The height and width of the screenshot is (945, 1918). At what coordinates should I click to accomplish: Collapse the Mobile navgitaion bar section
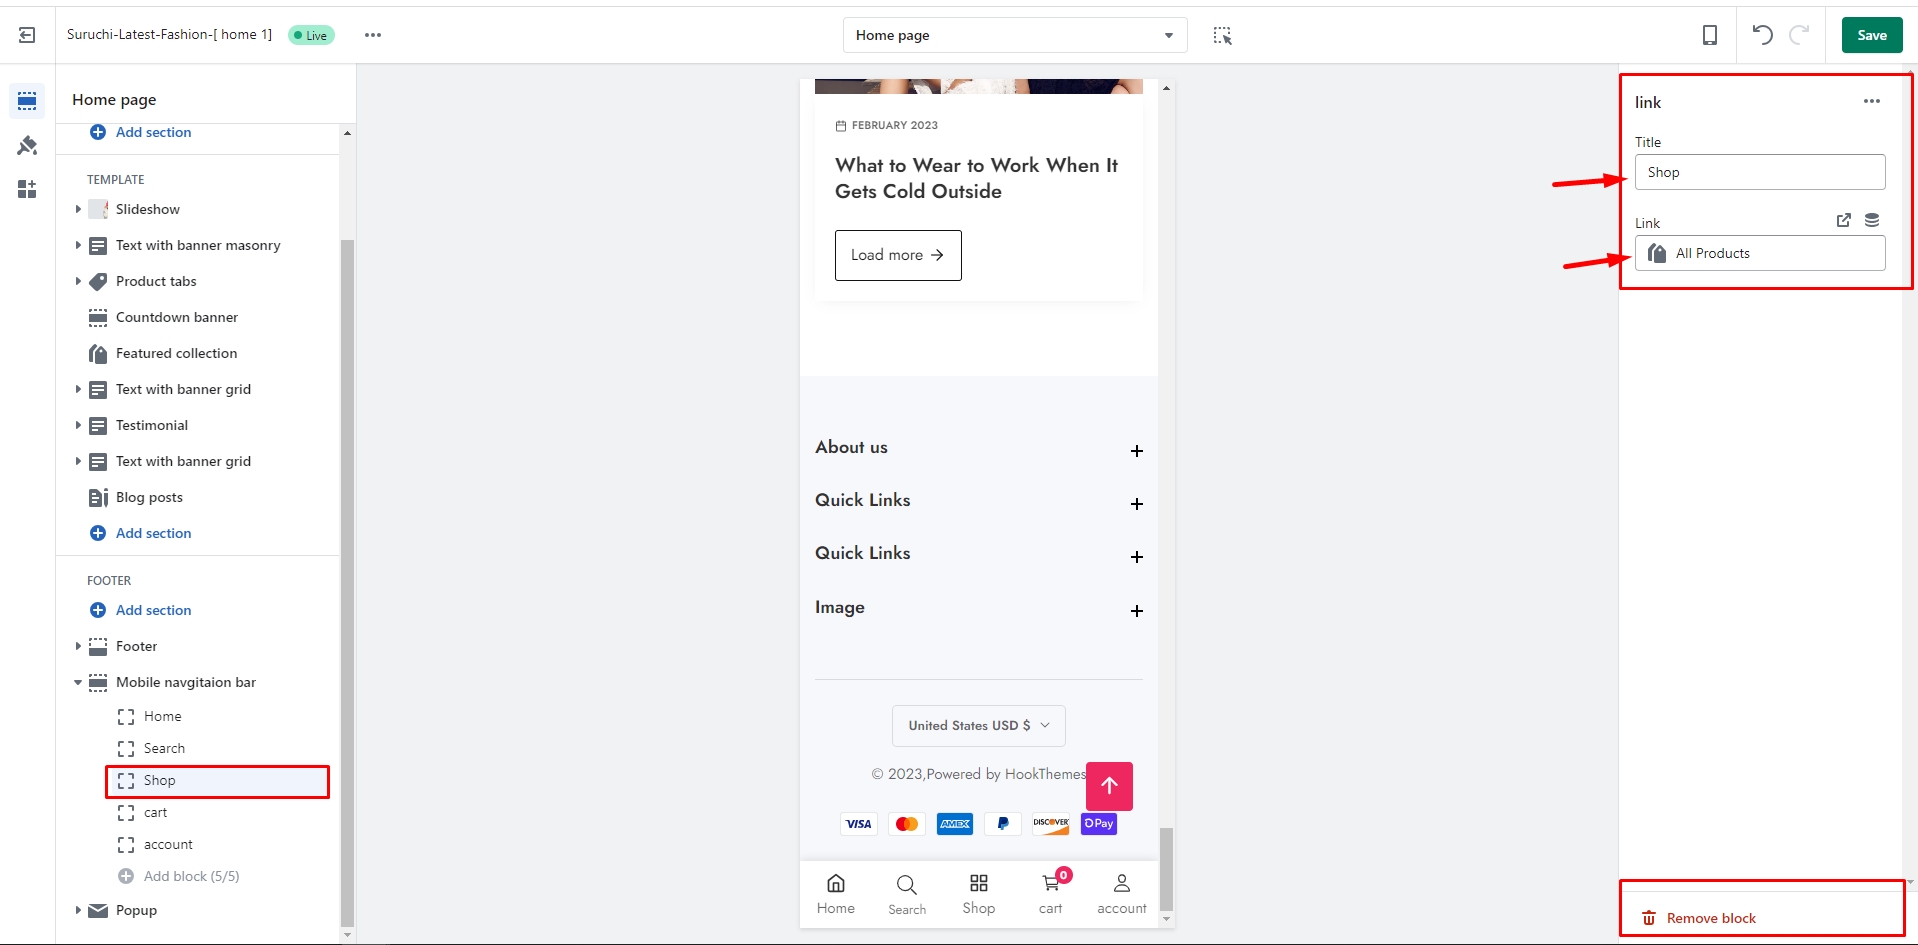click(x=78, y=683)
